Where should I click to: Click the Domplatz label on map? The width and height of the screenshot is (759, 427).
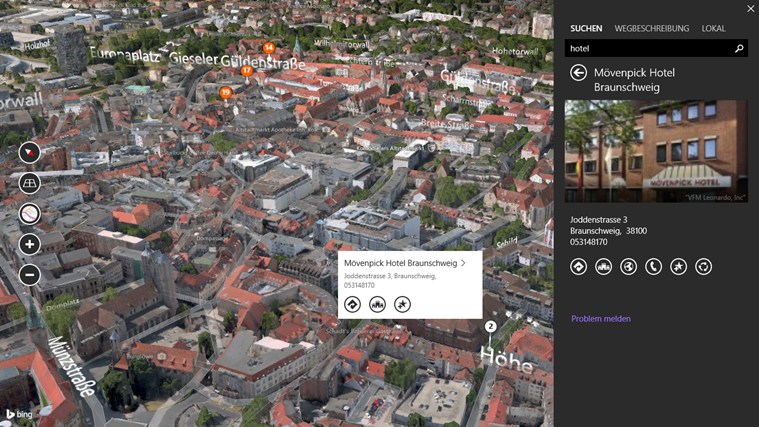click(x=62, y=305)
